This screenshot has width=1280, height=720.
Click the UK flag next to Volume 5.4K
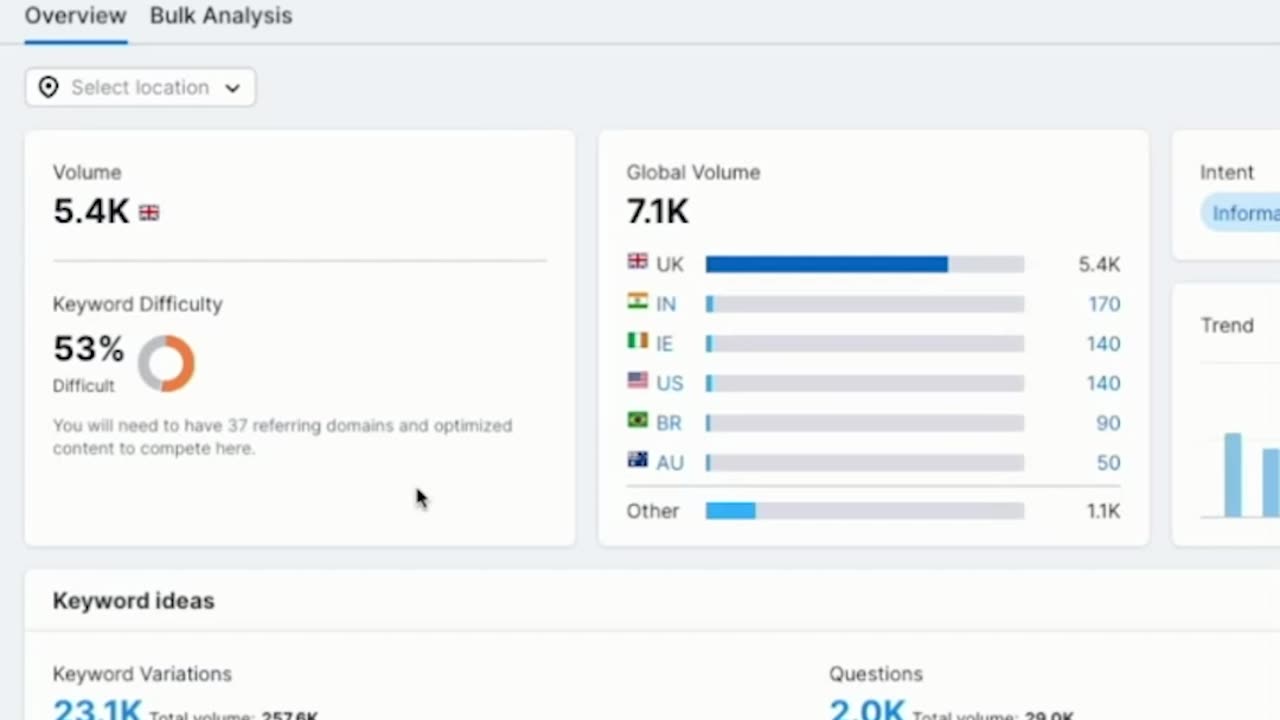149,212
